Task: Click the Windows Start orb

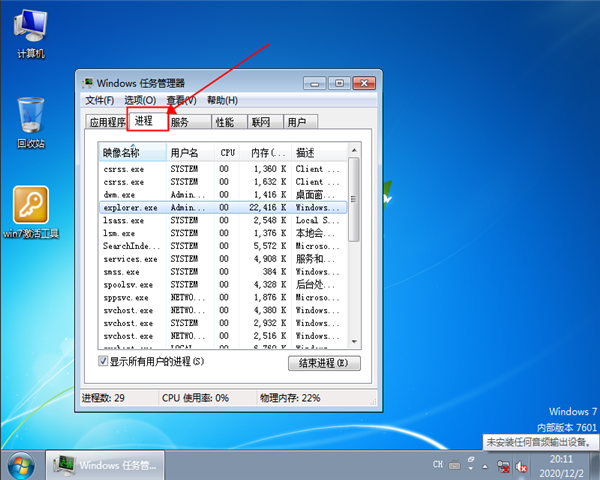Action: [20, 465]
